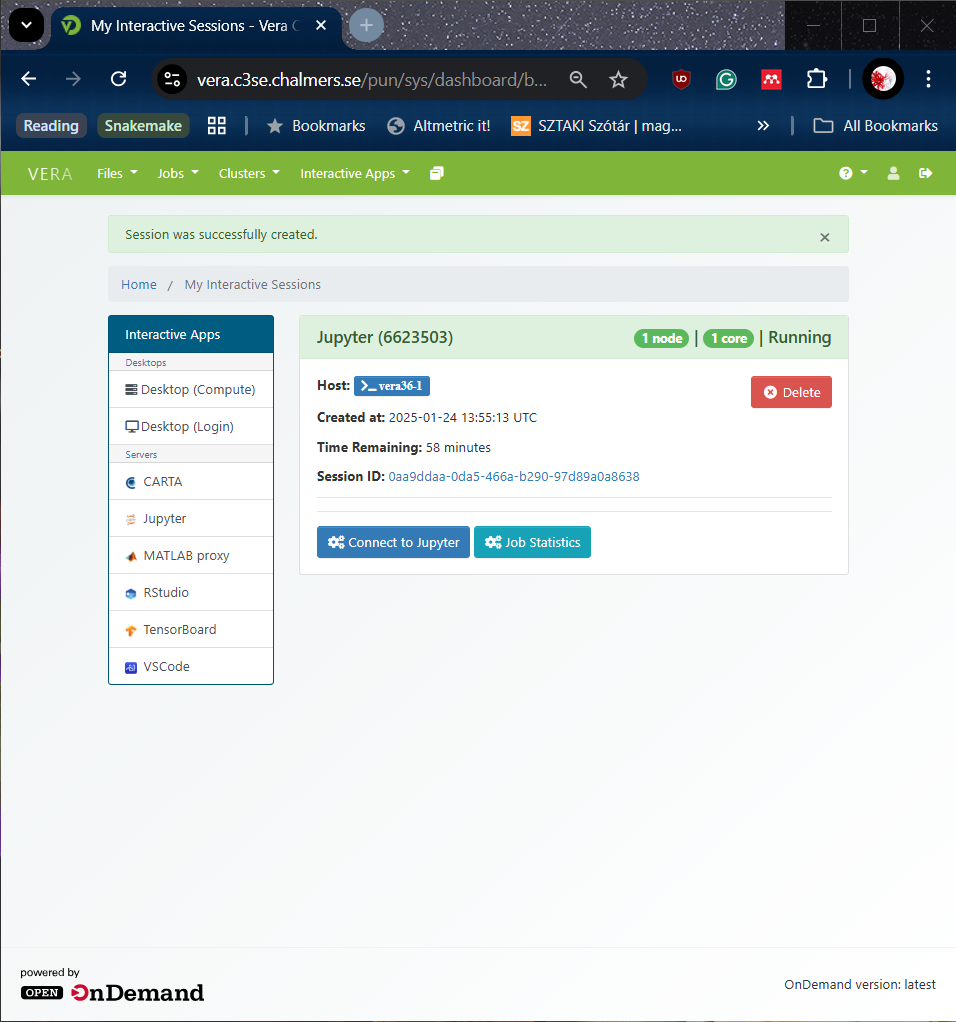Select the Files menu item

(x=116, y=173)
